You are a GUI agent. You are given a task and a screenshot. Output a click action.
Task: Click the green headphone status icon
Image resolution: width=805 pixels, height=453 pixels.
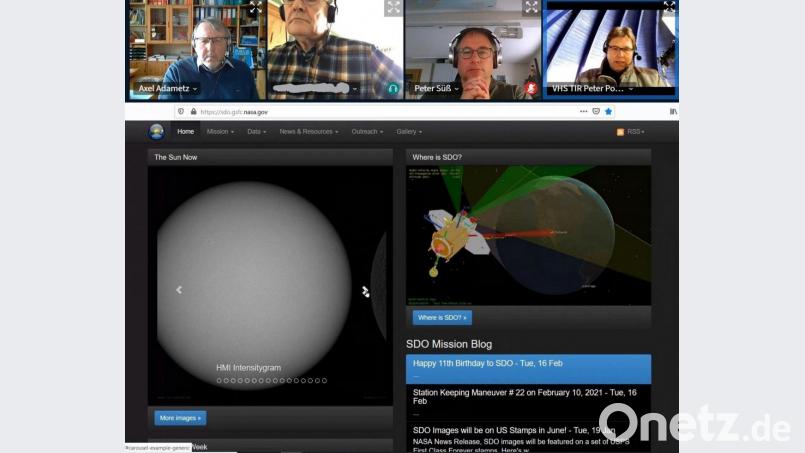click(393, 89)
